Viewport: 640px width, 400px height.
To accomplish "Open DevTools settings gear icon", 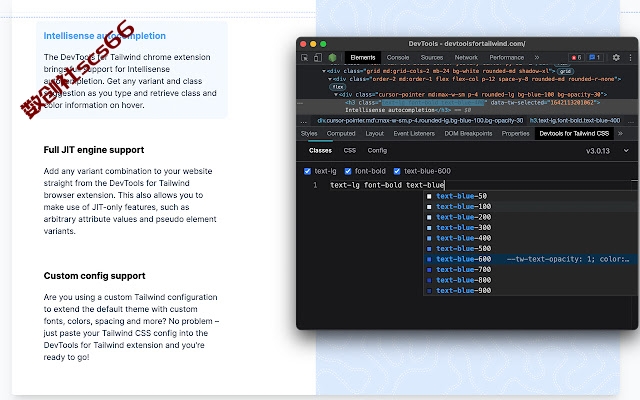I will coord(616,58).
